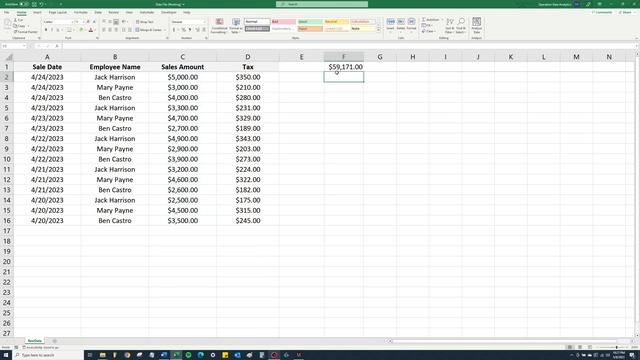Toggle the AutoSave switch
Image resolution: width=640 pixels, height=360 pixels.
click(24, 4)
